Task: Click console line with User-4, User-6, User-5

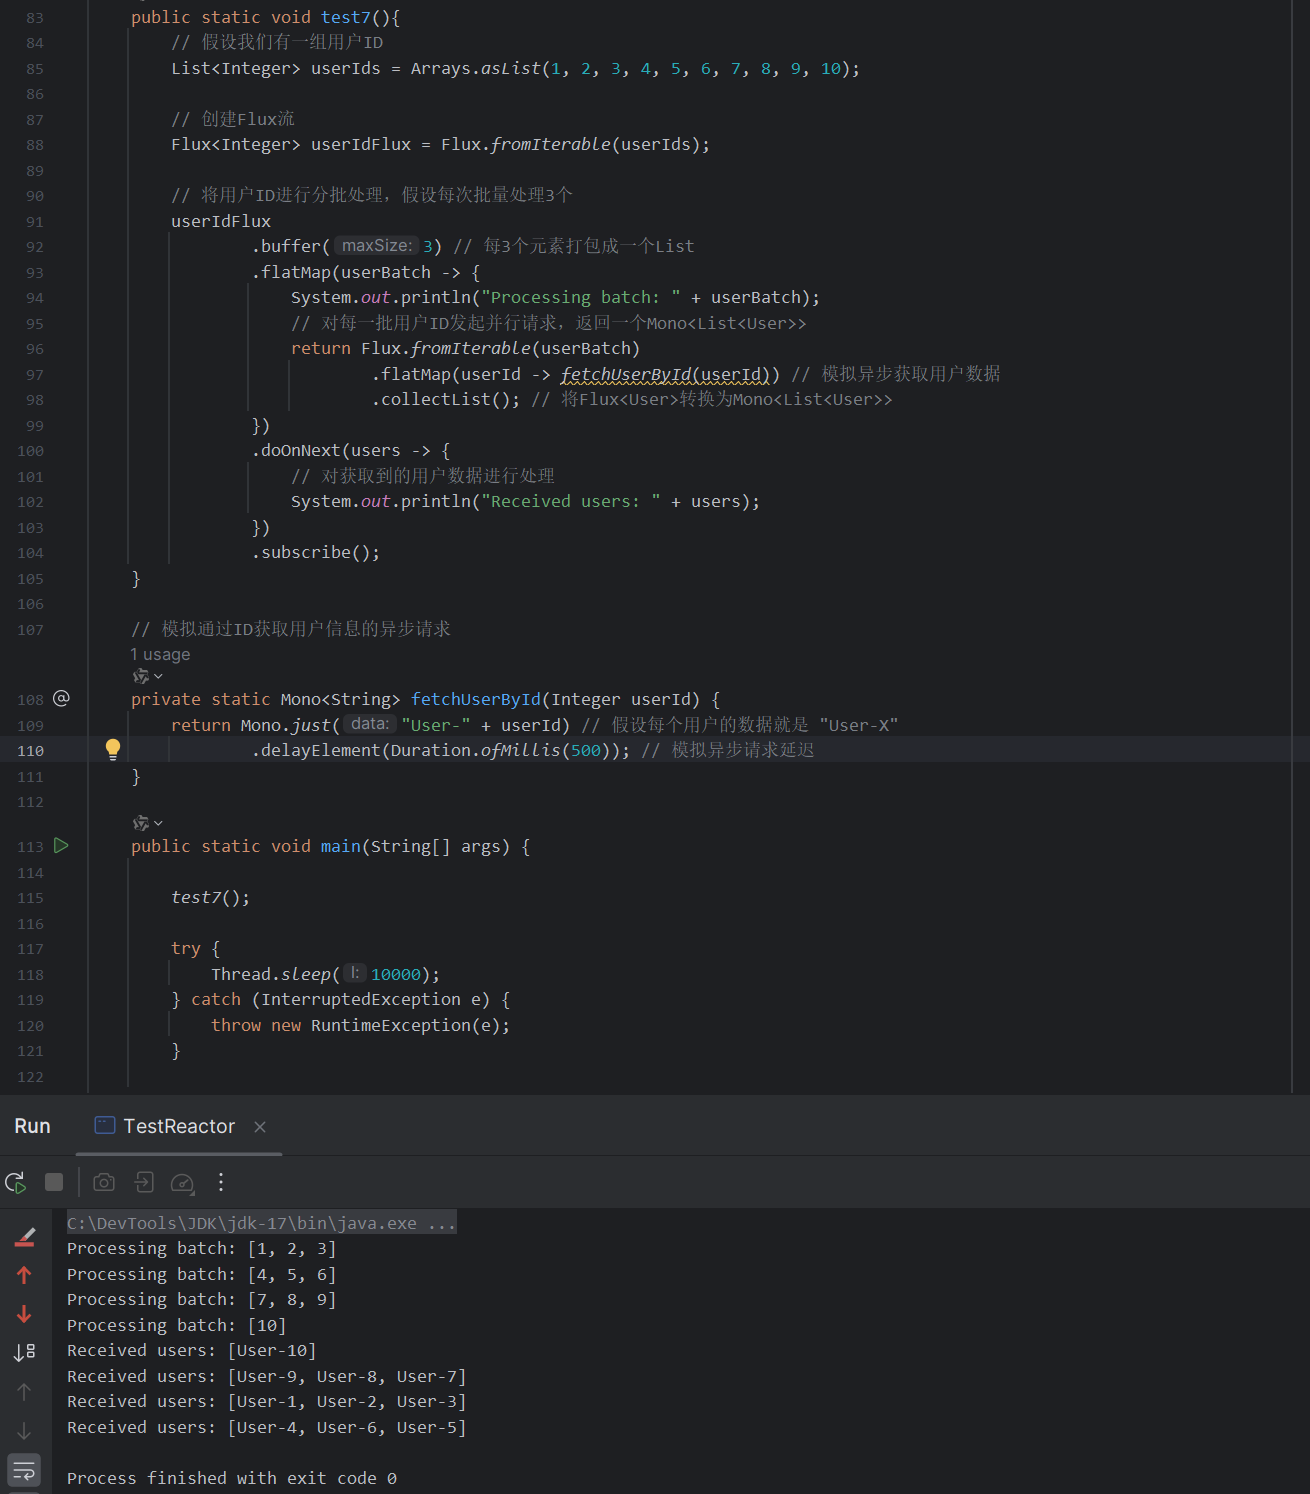Action: [267, 1427]
